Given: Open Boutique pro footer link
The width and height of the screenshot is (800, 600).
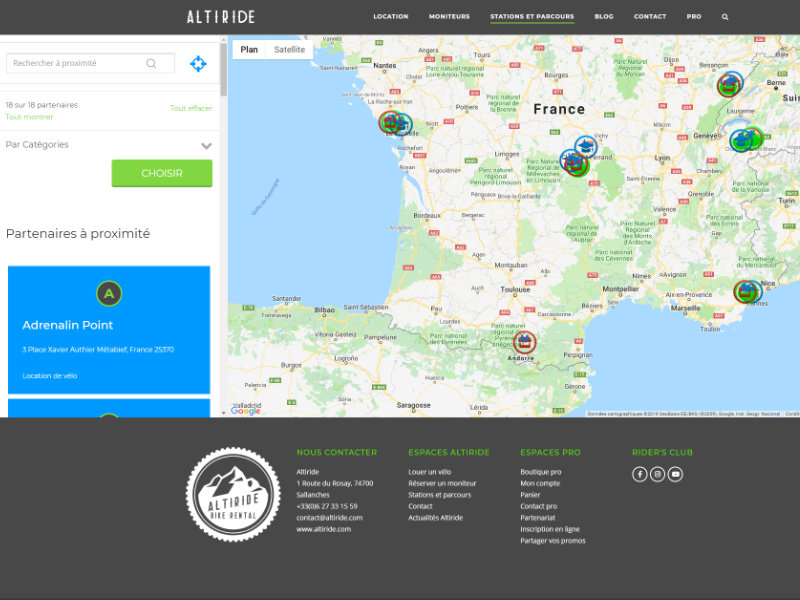Looking at the screenshot, I should click(541, 472).
